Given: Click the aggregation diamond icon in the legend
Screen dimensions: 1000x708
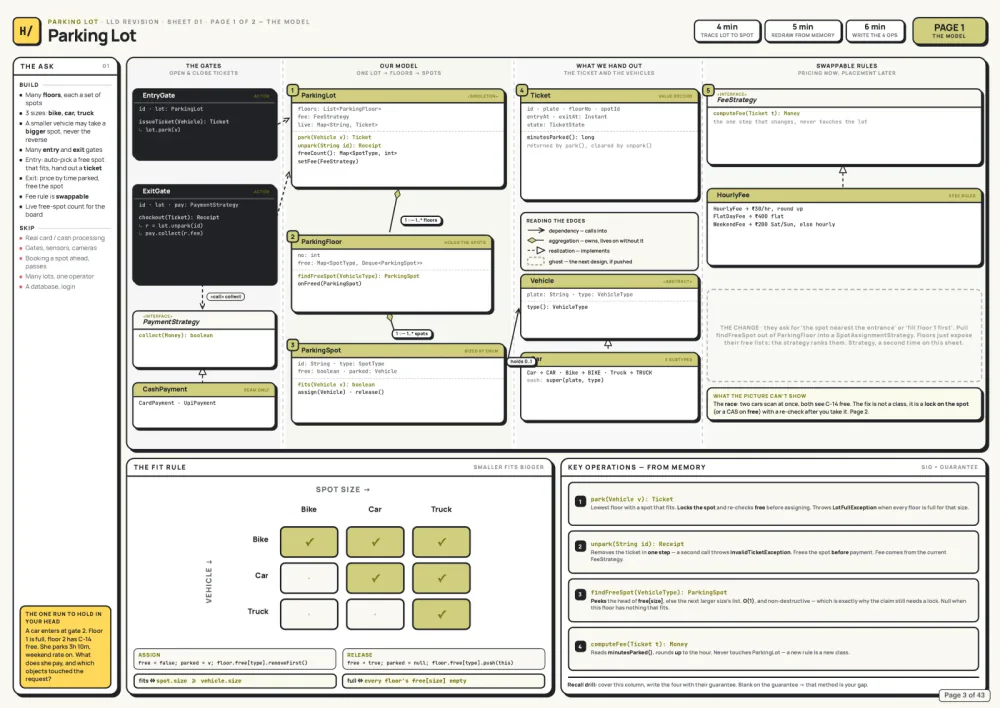Looking at the screenshot, I should [x=536, y=240].
